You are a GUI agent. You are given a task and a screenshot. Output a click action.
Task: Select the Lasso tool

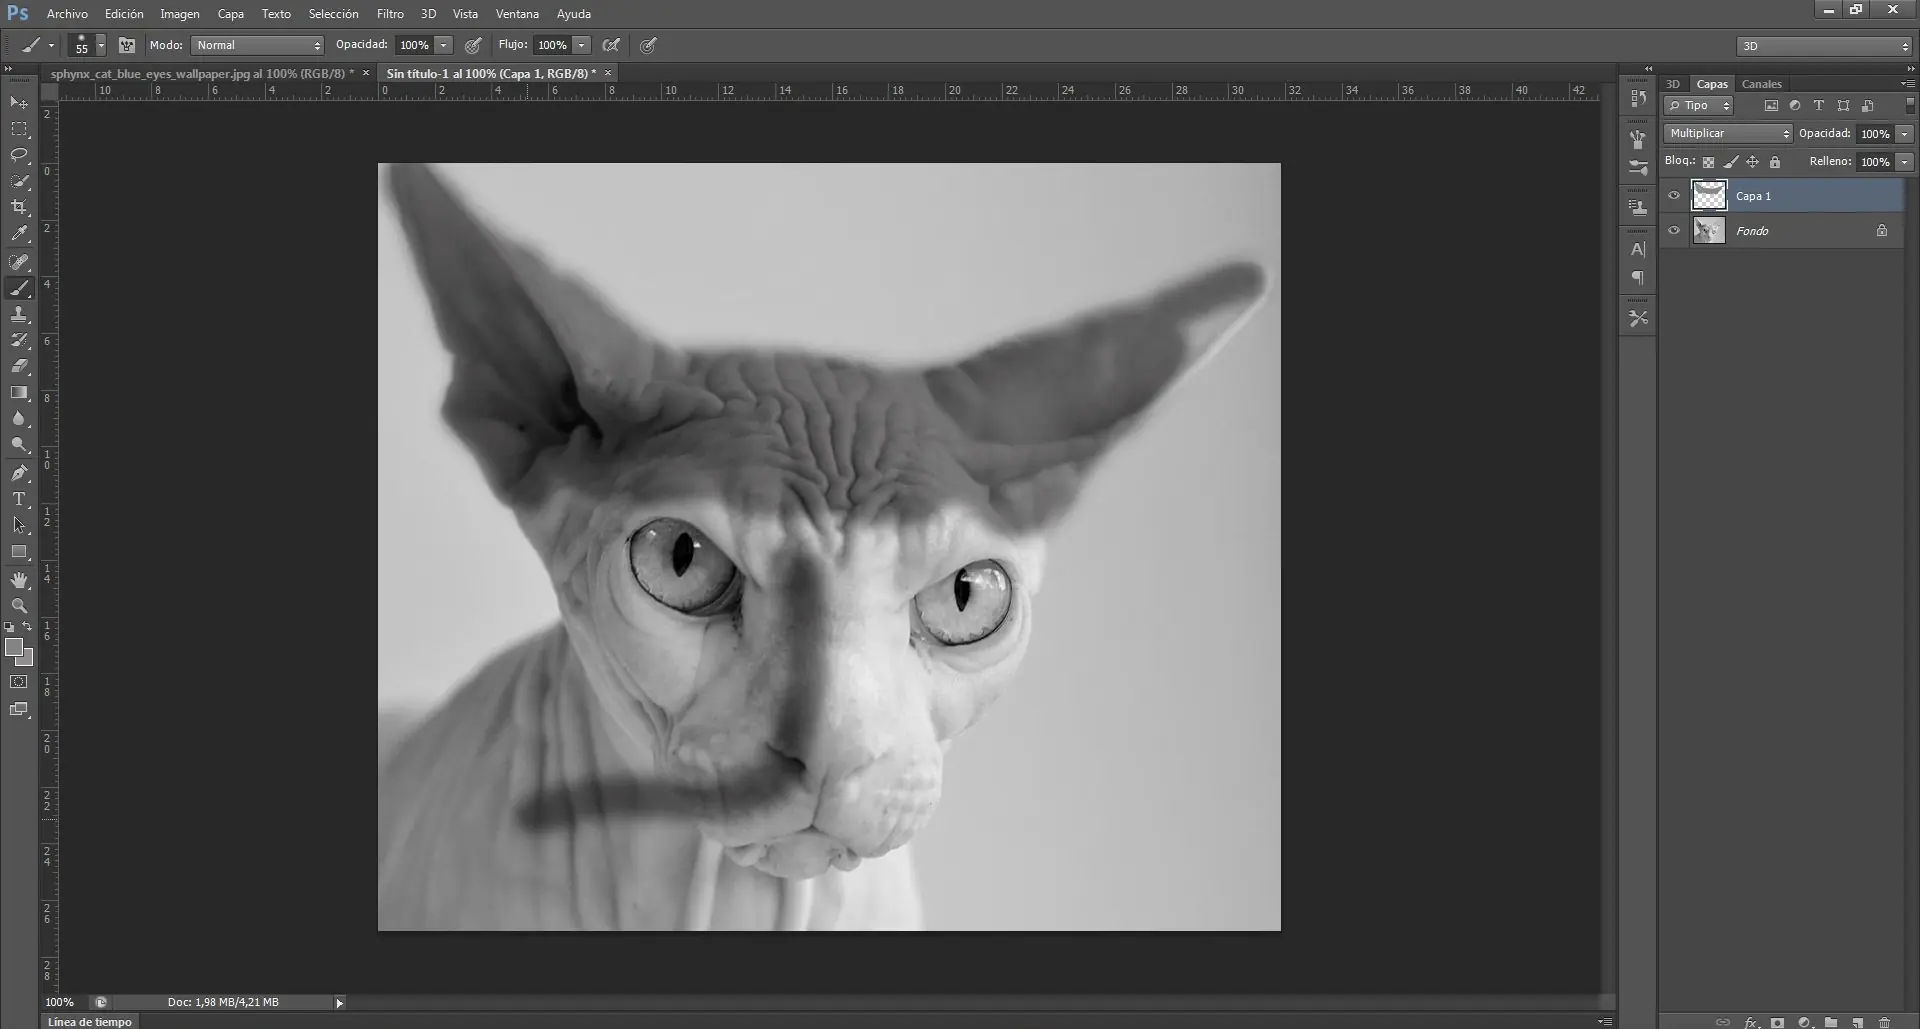pos(19,155)
